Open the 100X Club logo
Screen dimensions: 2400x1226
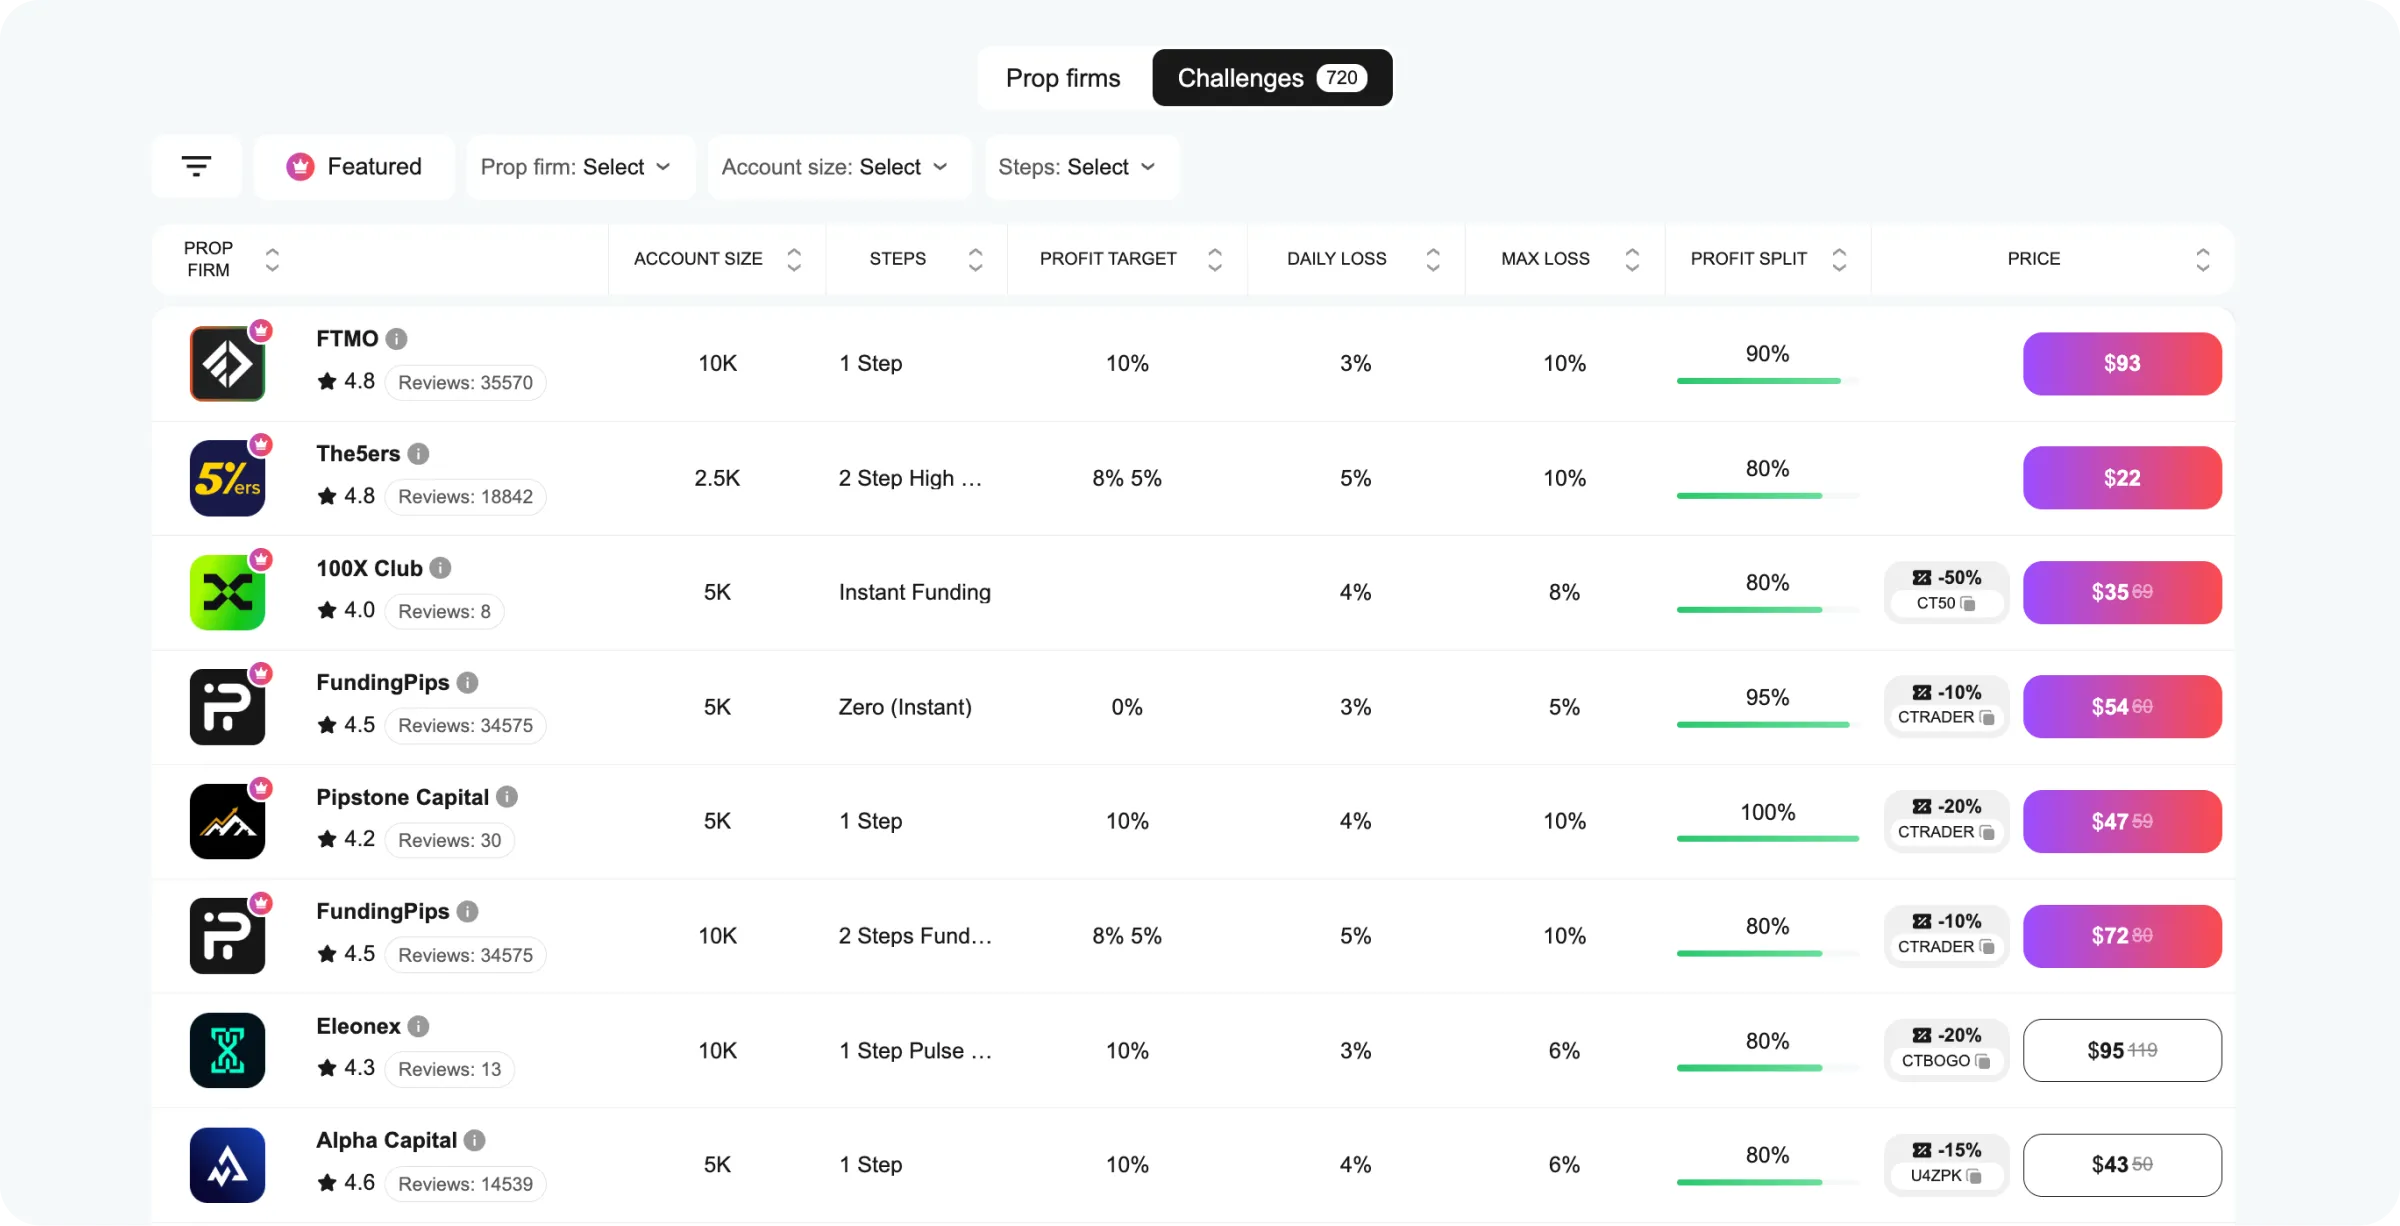(x=227, y=592)
